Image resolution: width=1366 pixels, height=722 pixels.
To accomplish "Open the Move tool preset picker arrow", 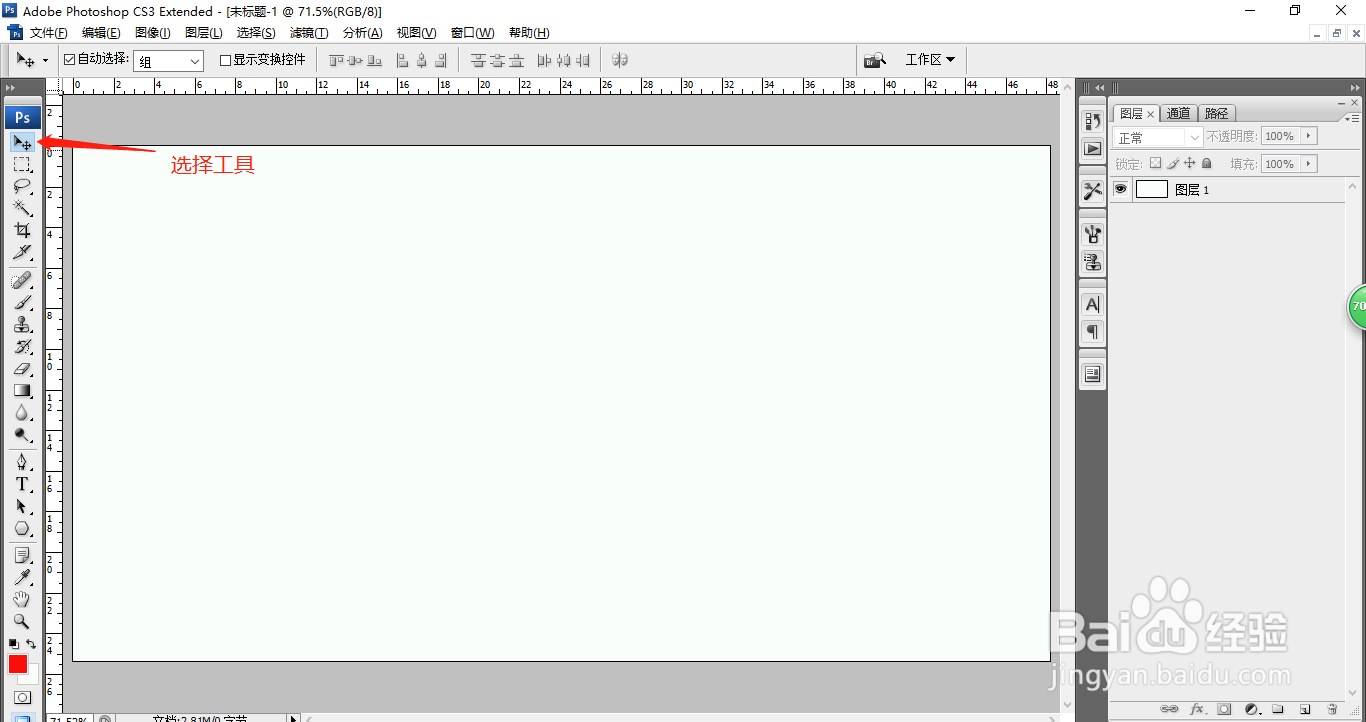I will 45,61.
